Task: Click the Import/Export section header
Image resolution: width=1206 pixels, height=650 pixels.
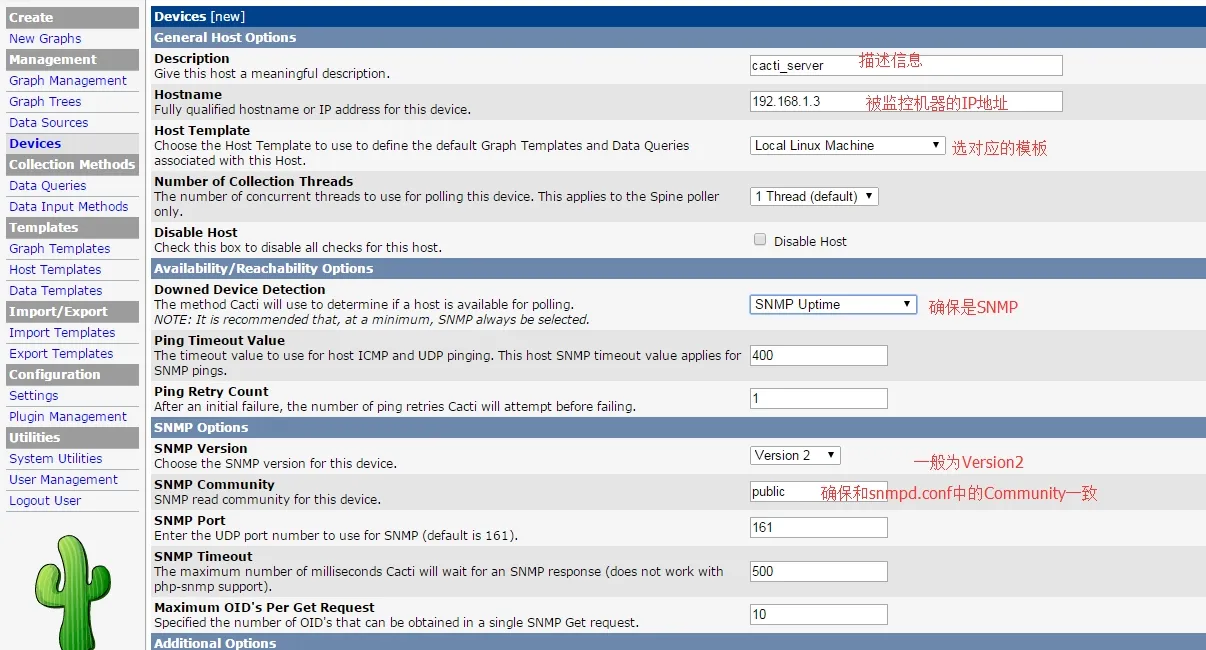Action: coord(73,311)
